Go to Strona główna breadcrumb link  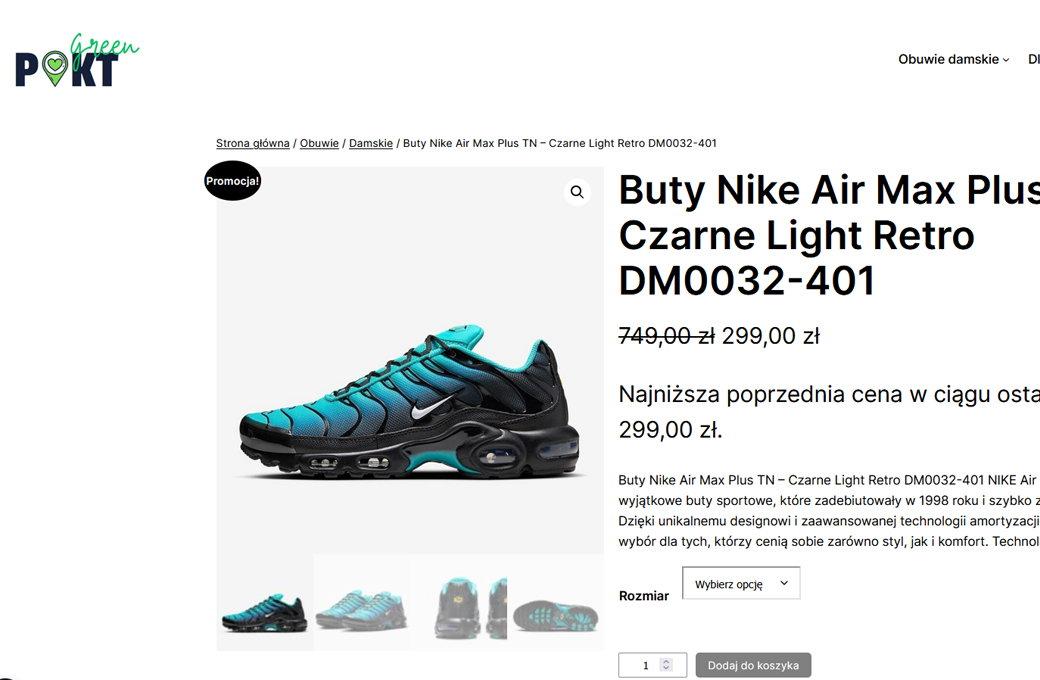tap(253, 143)
